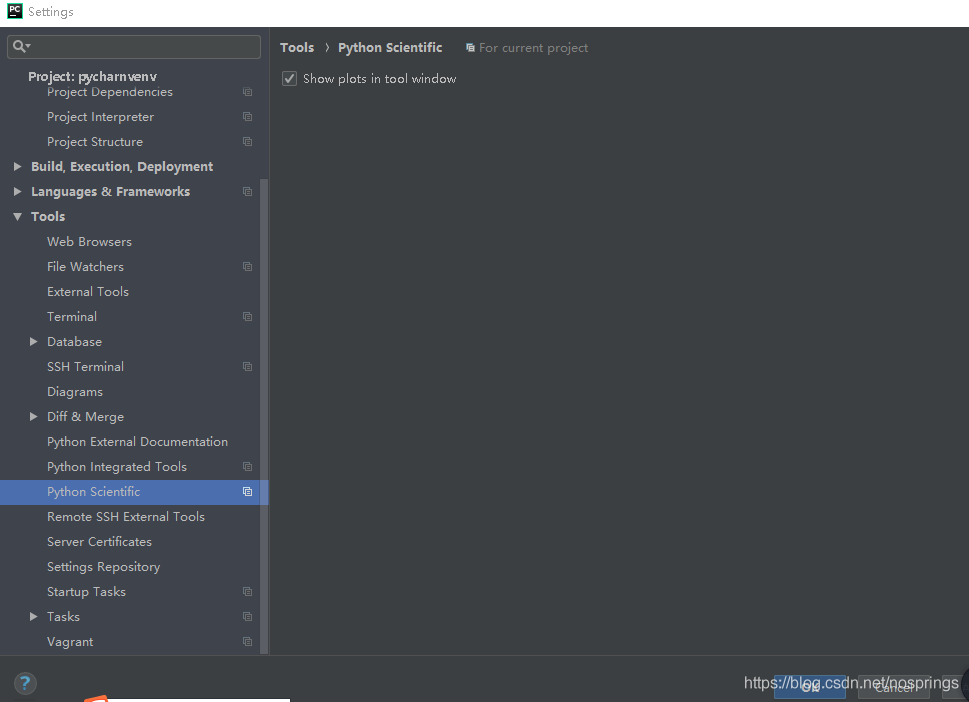Screen dimensions: 969x702
Task: Click project-level icon beside File Watchers
Action: [247, 266]
